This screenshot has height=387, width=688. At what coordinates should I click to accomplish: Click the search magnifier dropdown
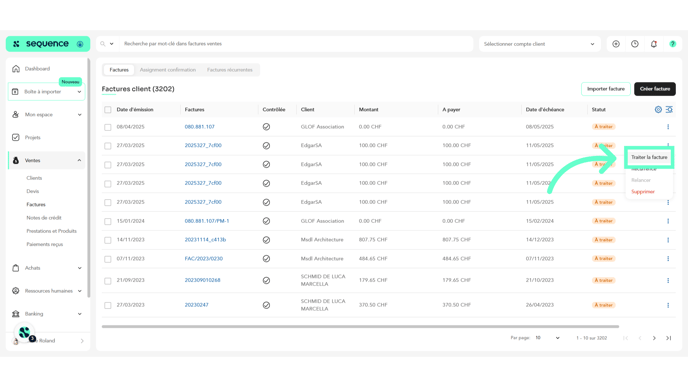(107, 44)
